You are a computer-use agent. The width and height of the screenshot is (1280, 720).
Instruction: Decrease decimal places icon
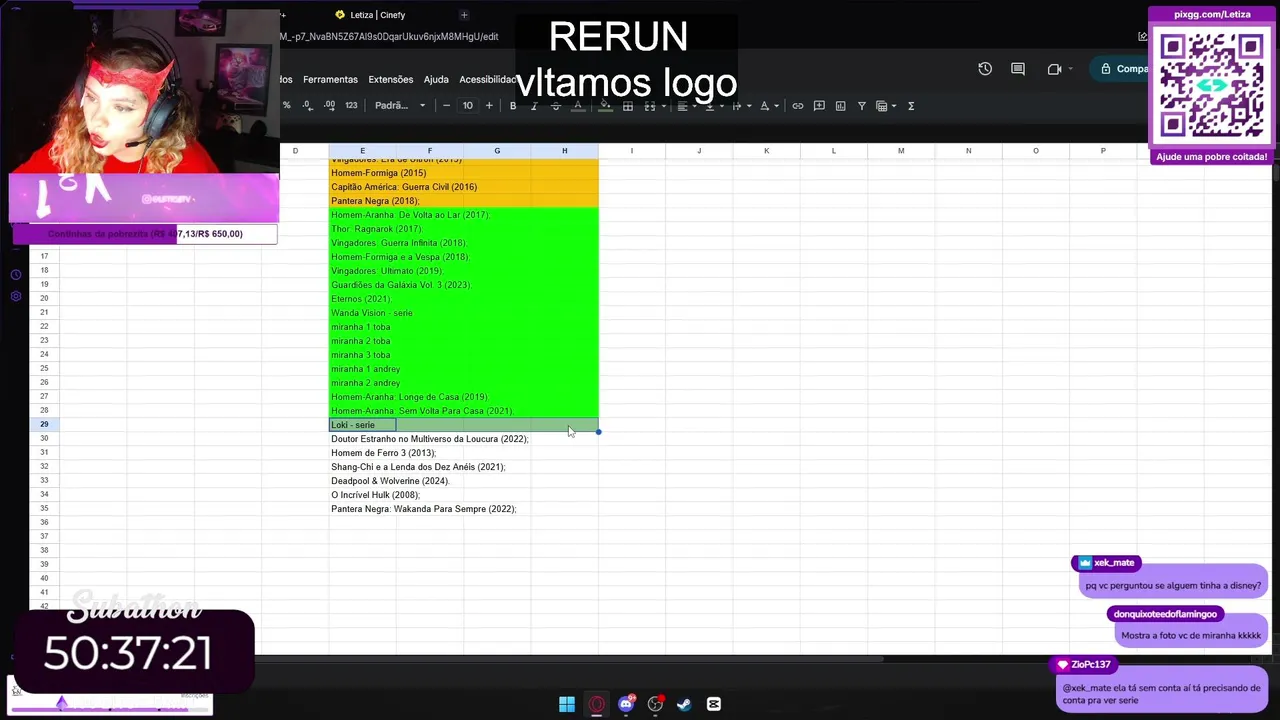307,106
